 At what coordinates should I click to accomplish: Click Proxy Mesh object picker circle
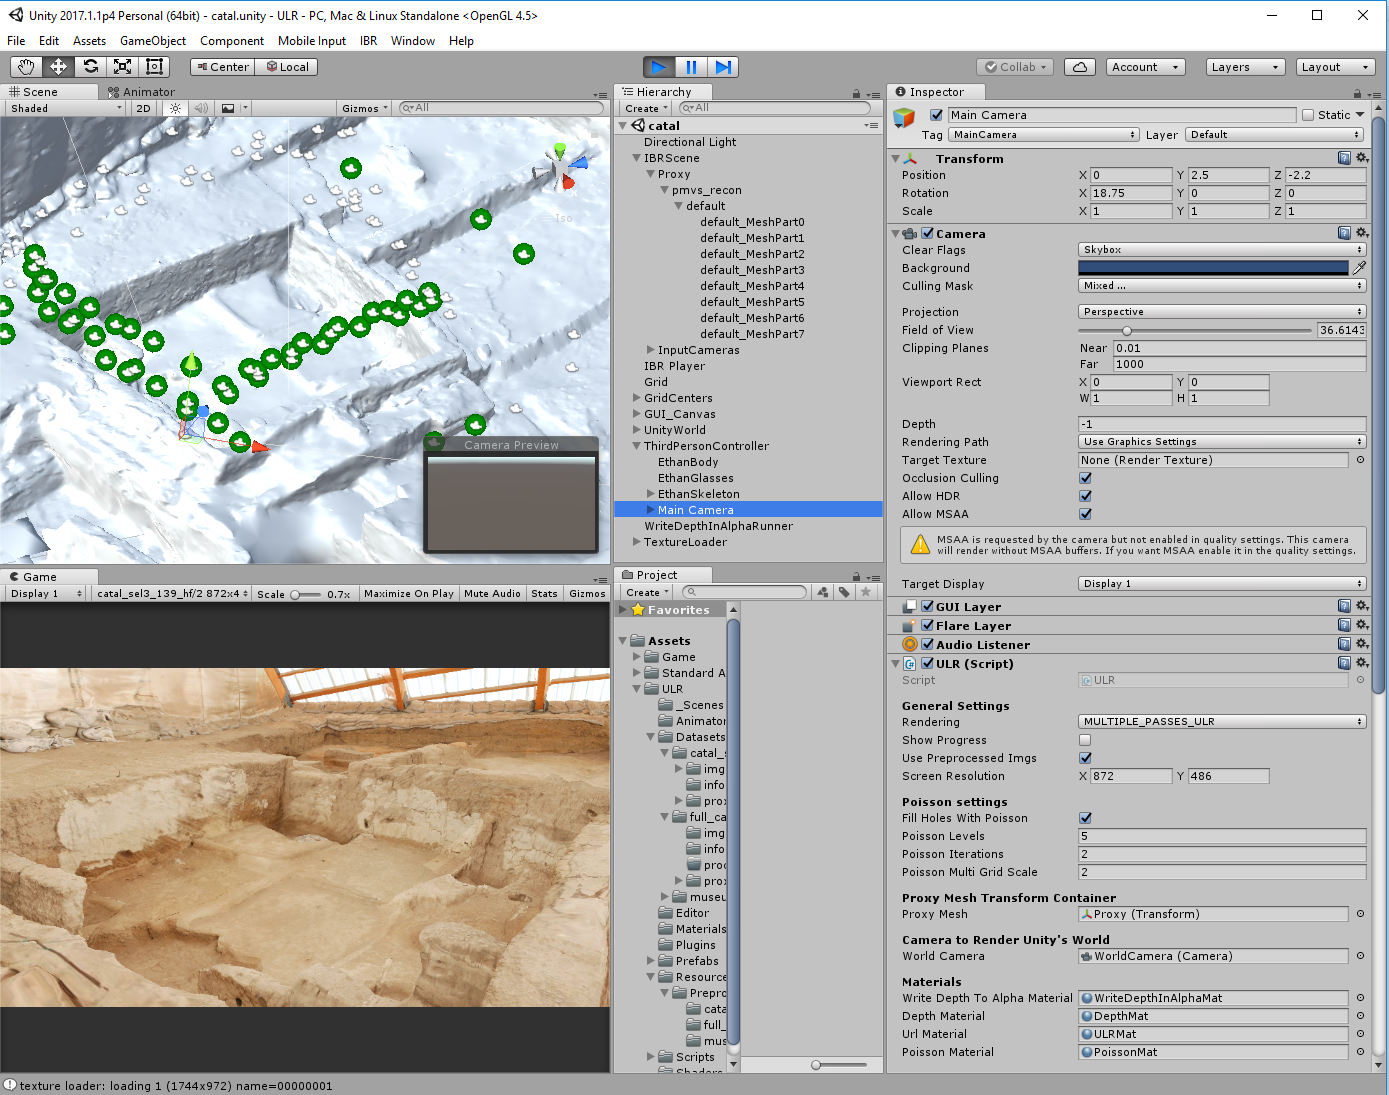[1360, 914]
